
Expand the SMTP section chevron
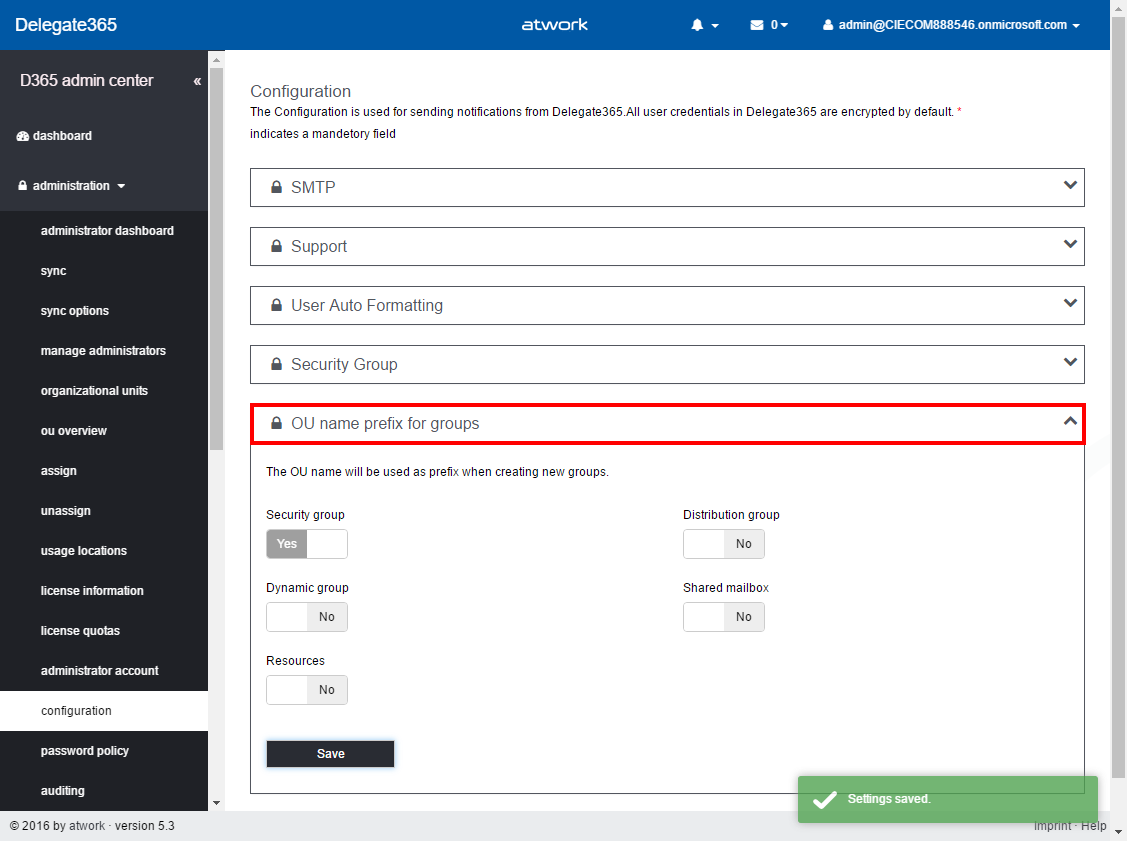click(x=1070, y=186)
